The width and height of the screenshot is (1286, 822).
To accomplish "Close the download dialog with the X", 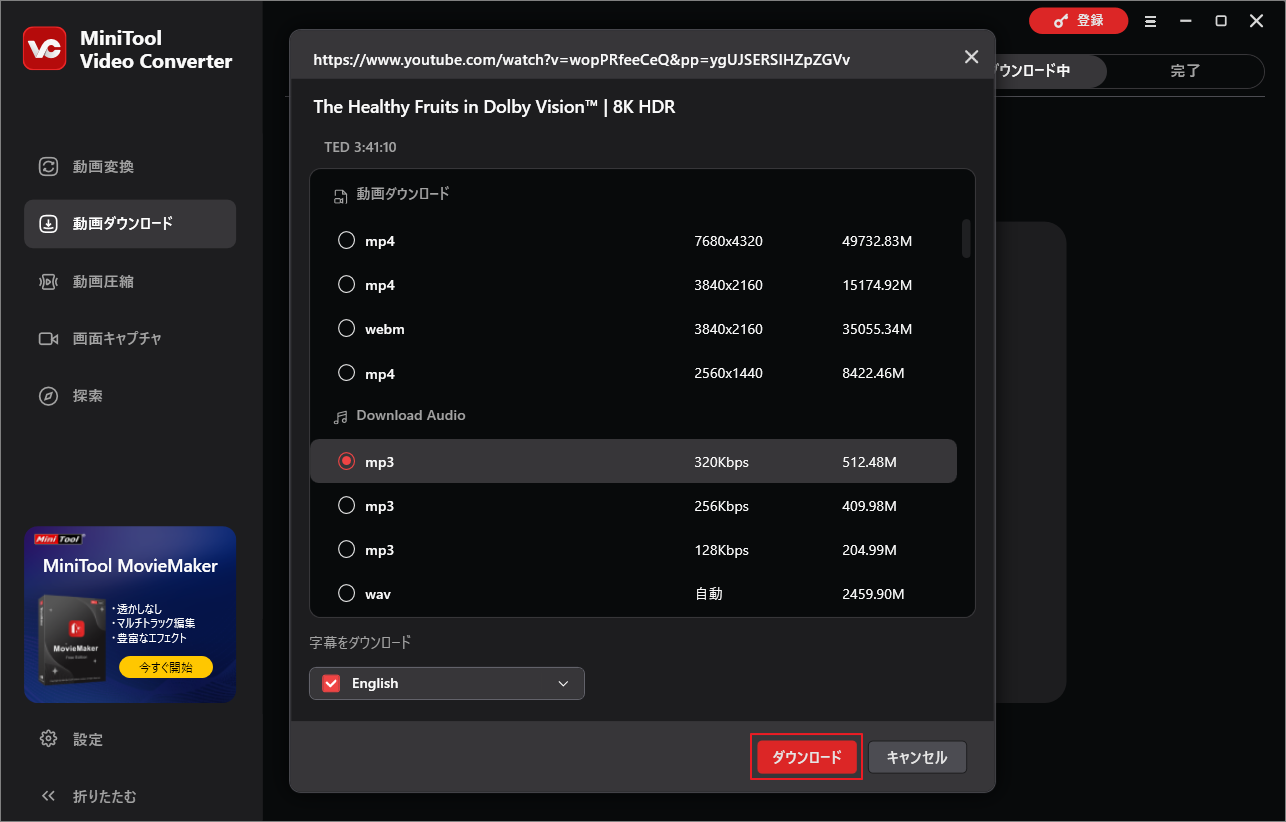I will 971,57.
